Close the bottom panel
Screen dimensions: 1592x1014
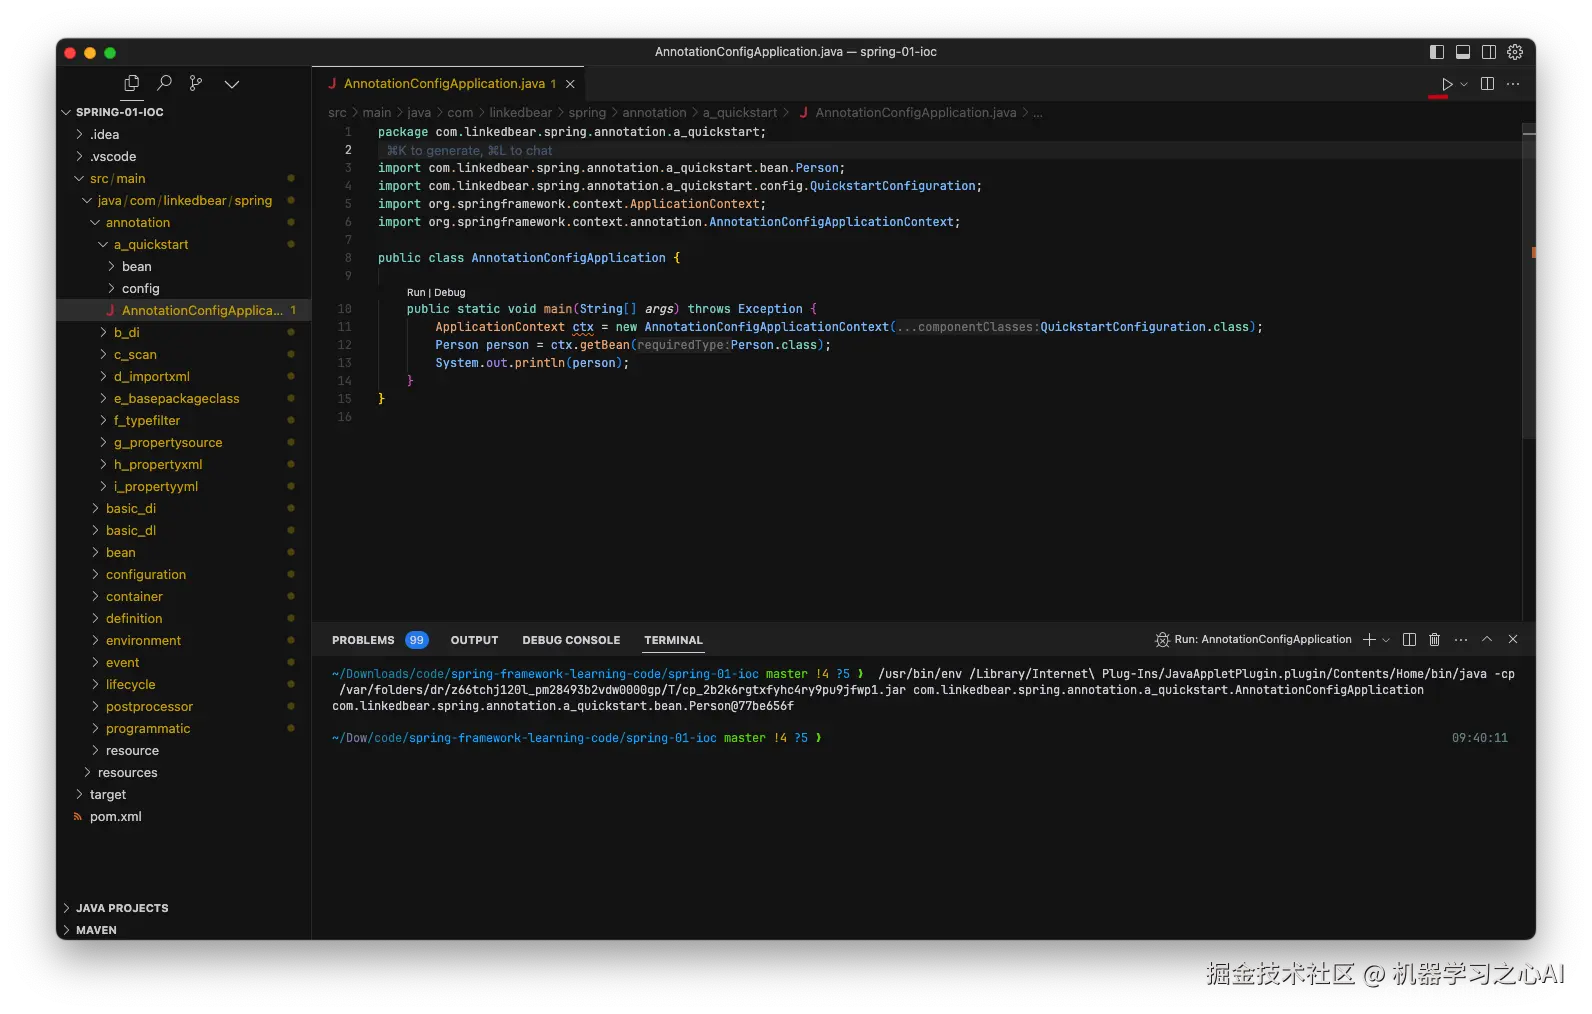pos(1513,640)
